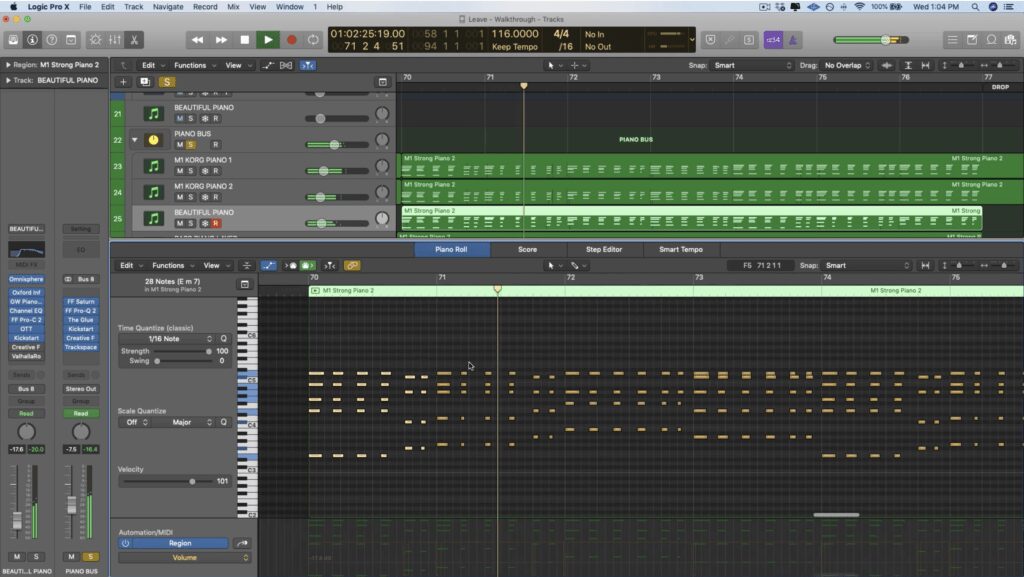Disable record on track 25 BEAUTIFUL PIANO
1024x577 pixels.
click(x=216, y=223)
